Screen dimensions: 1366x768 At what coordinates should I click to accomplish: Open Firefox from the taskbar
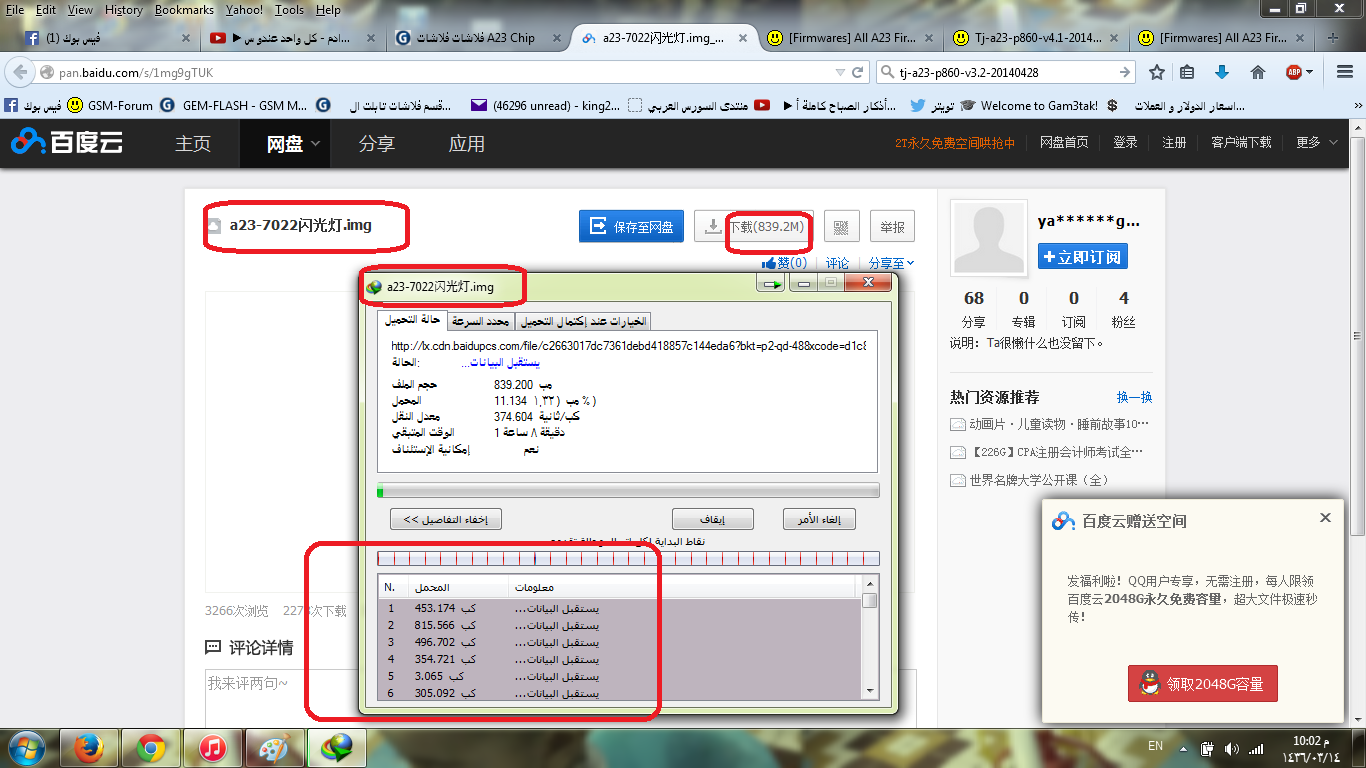pos(90,747)
